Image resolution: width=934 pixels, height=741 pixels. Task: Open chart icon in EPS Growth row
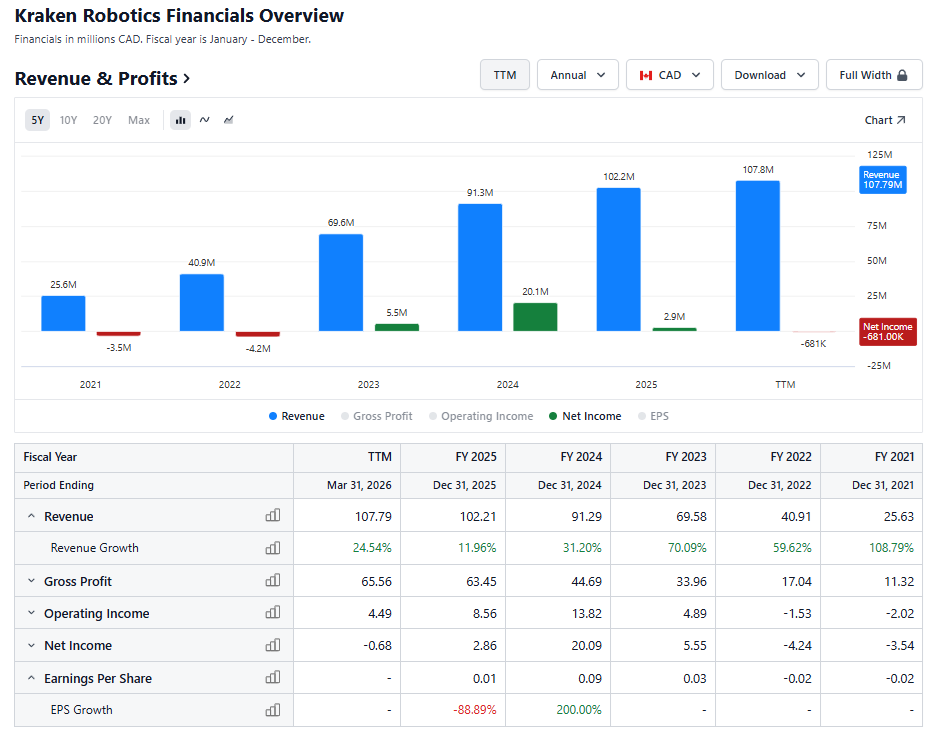coord(273,710)
